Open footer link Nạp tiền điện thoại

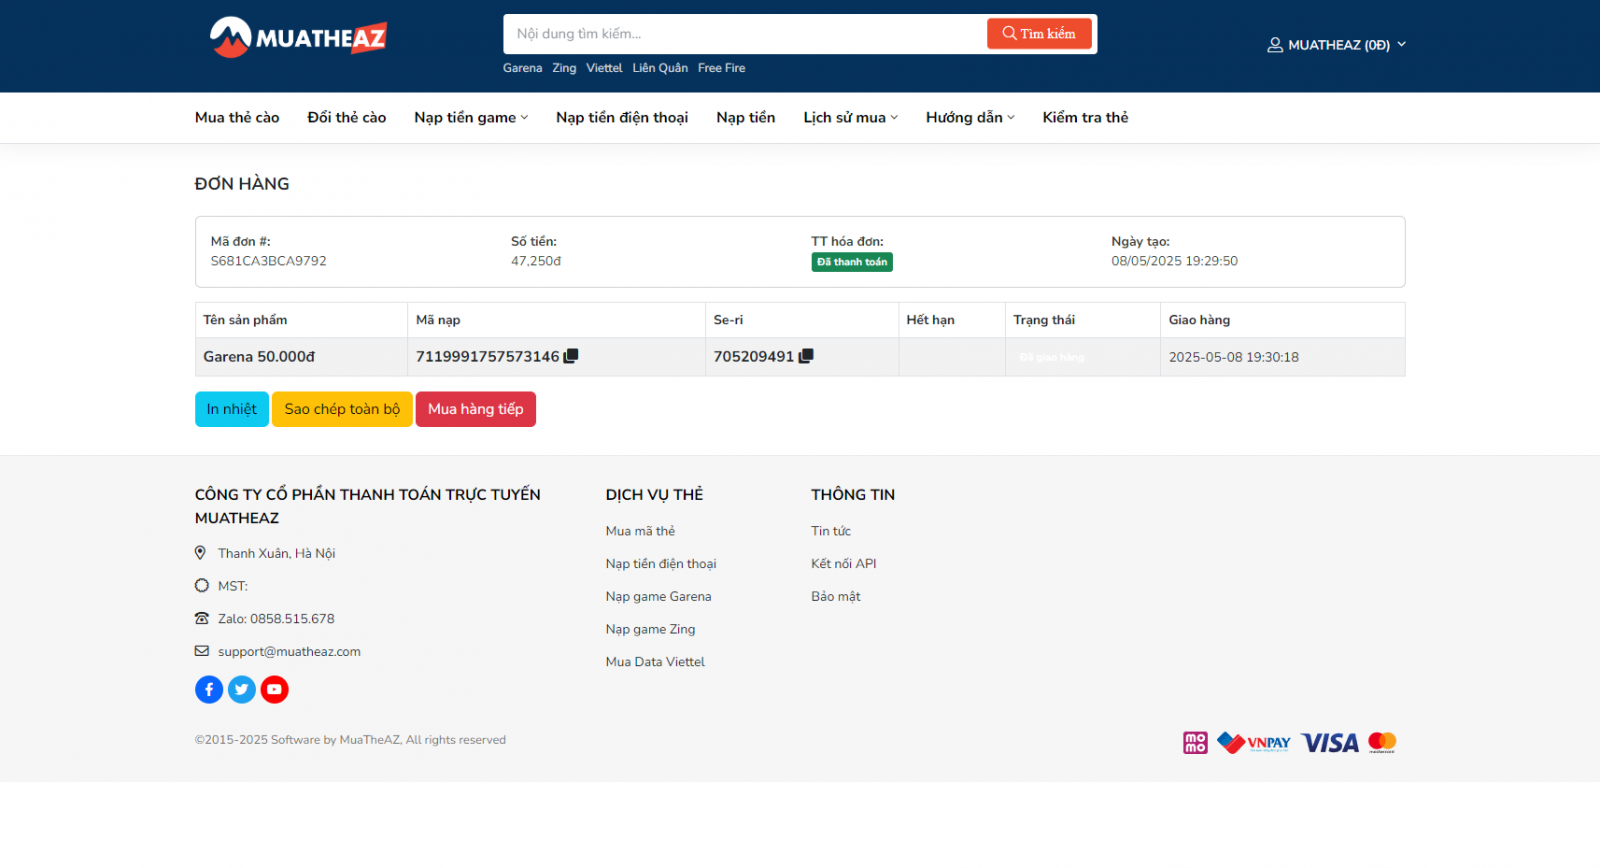click(x=661, y=564)
